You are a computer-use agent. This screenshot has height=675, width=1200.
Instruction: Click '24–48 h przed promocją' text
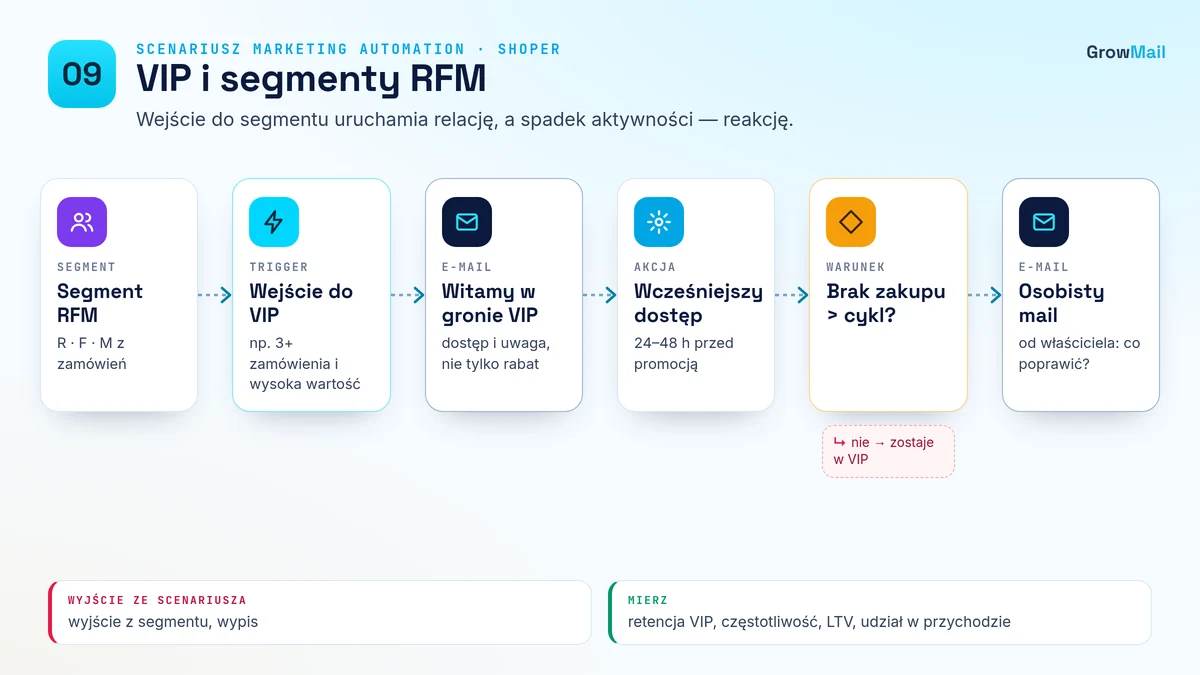[684, 353]
